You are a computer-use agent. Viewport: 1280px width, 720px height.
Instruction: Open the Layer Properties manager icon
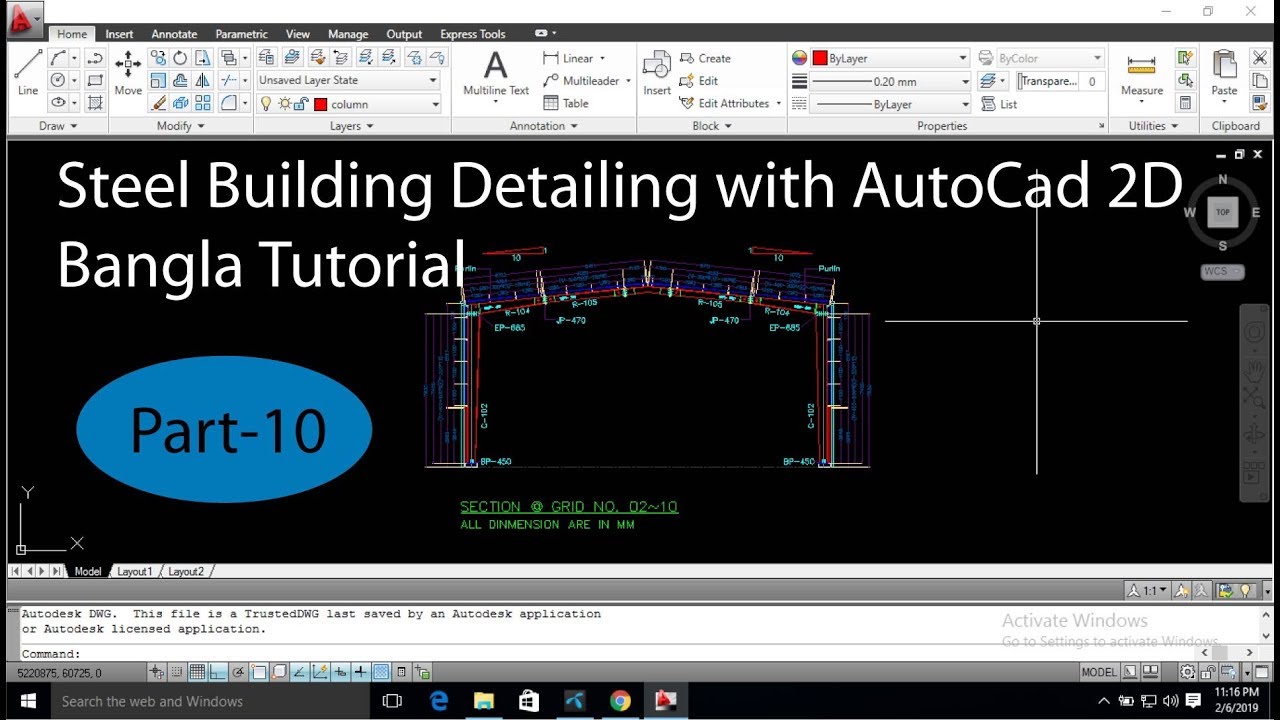(266, 57)
